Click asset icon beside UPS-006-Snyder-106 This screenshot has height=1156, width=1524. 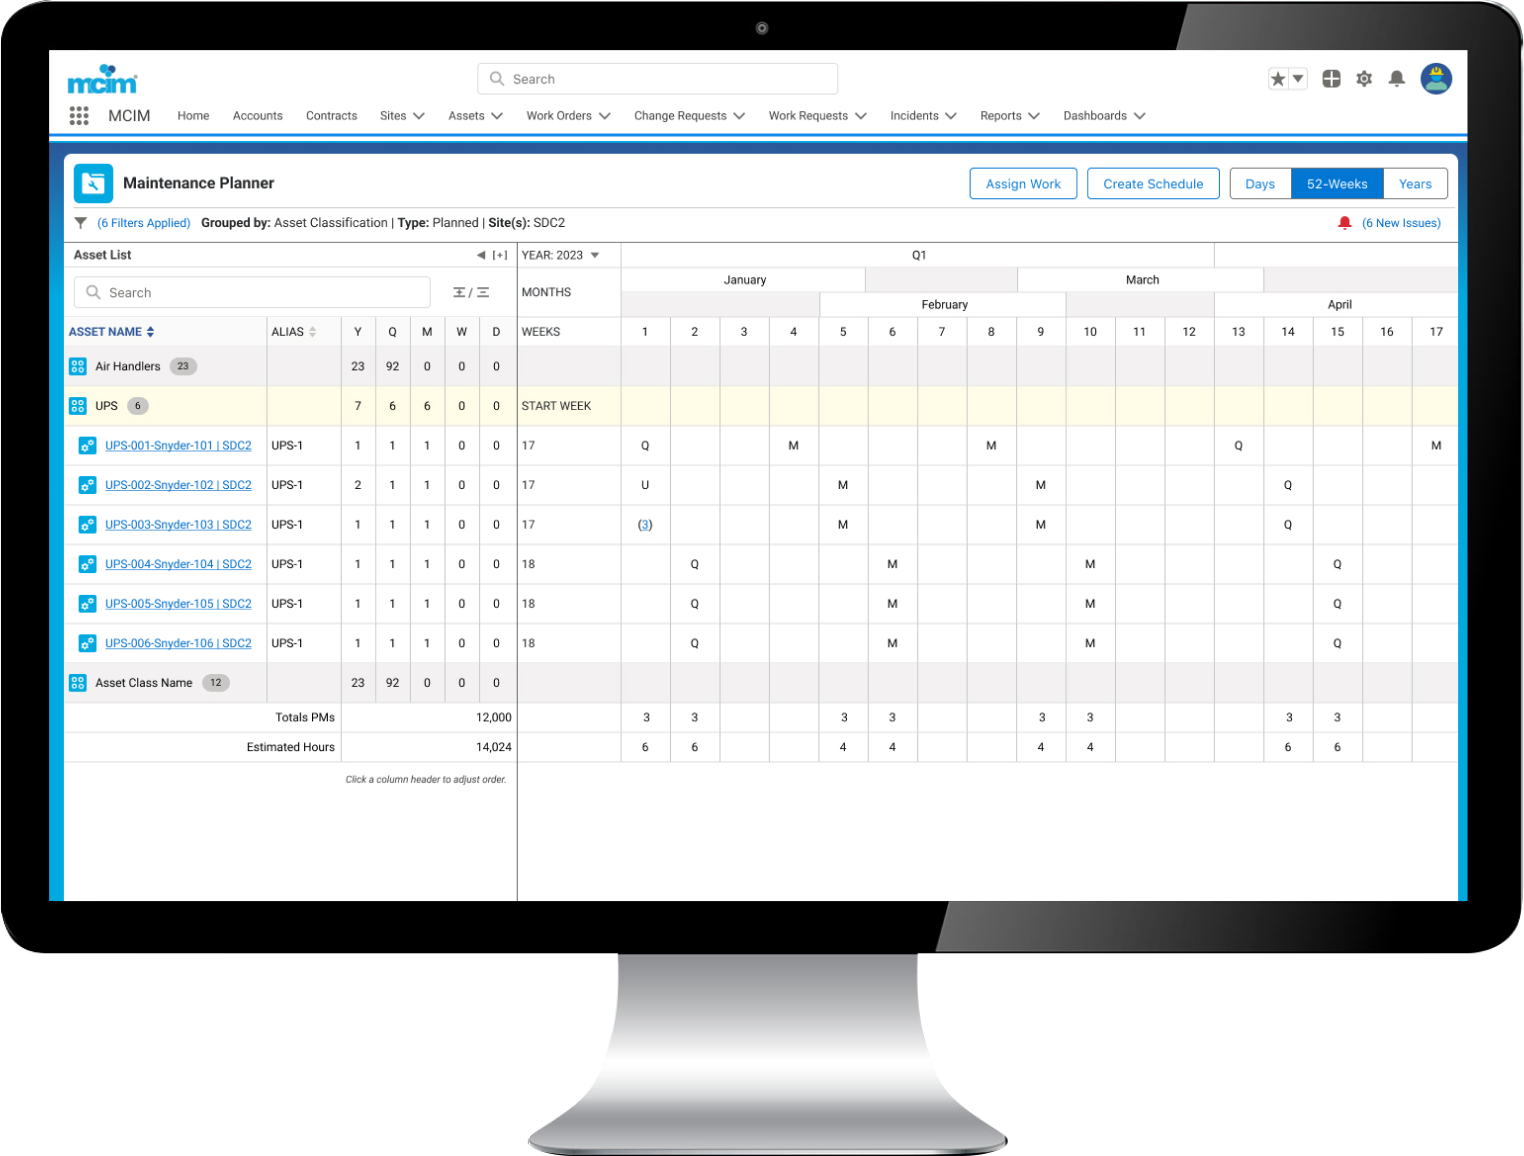pos(88,644)
